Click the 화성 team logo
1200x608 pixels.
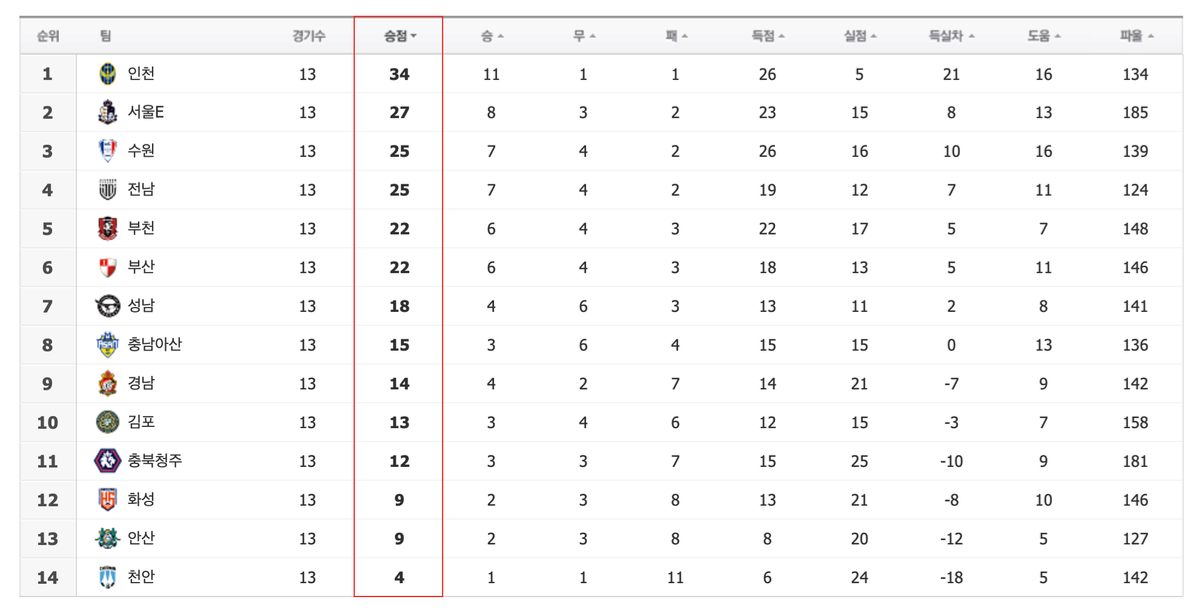(107, 500)
